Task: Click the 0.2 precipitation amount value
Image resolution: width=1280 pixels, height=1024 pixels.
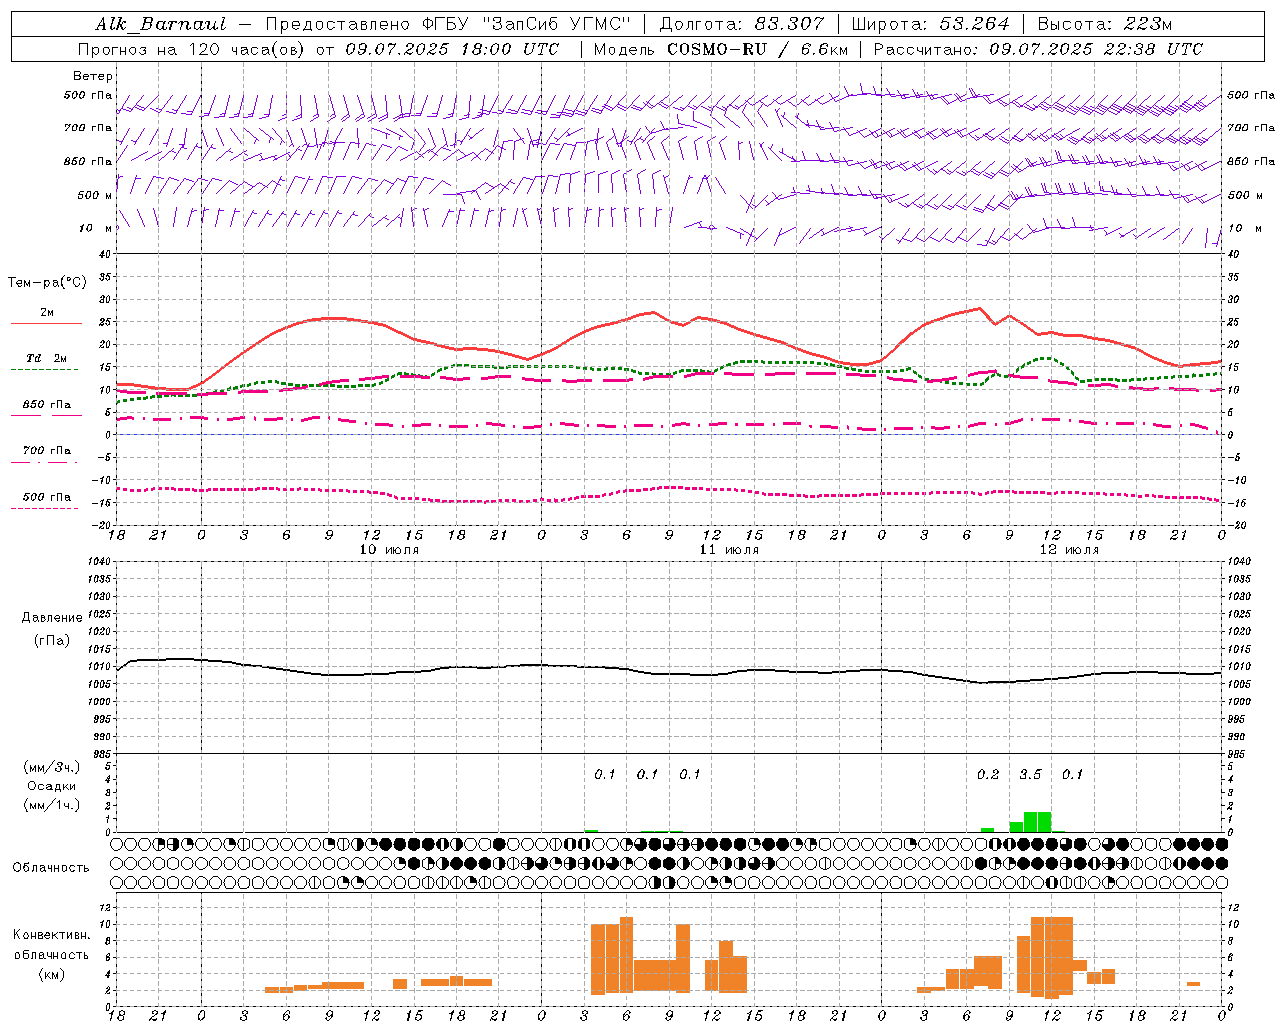Action: tap(988, 775)
